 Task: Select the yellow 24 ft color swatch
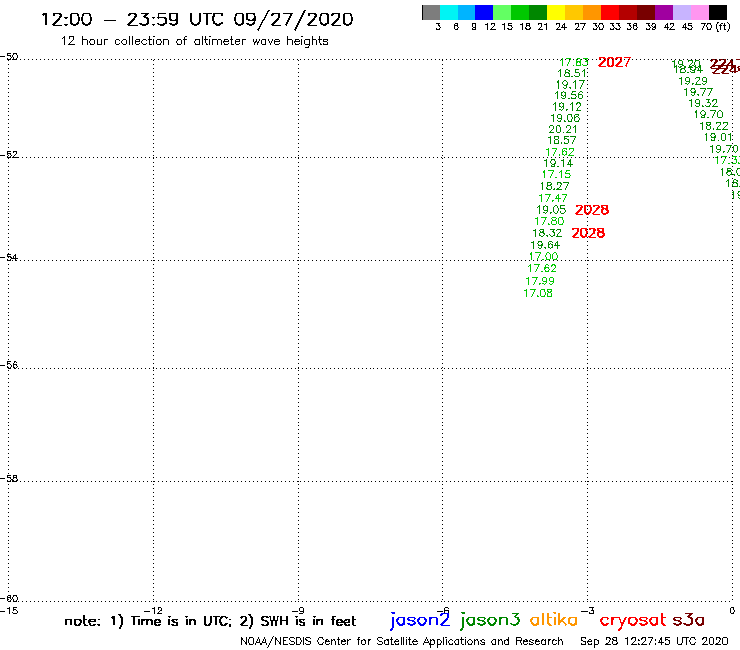pos(556,12)
